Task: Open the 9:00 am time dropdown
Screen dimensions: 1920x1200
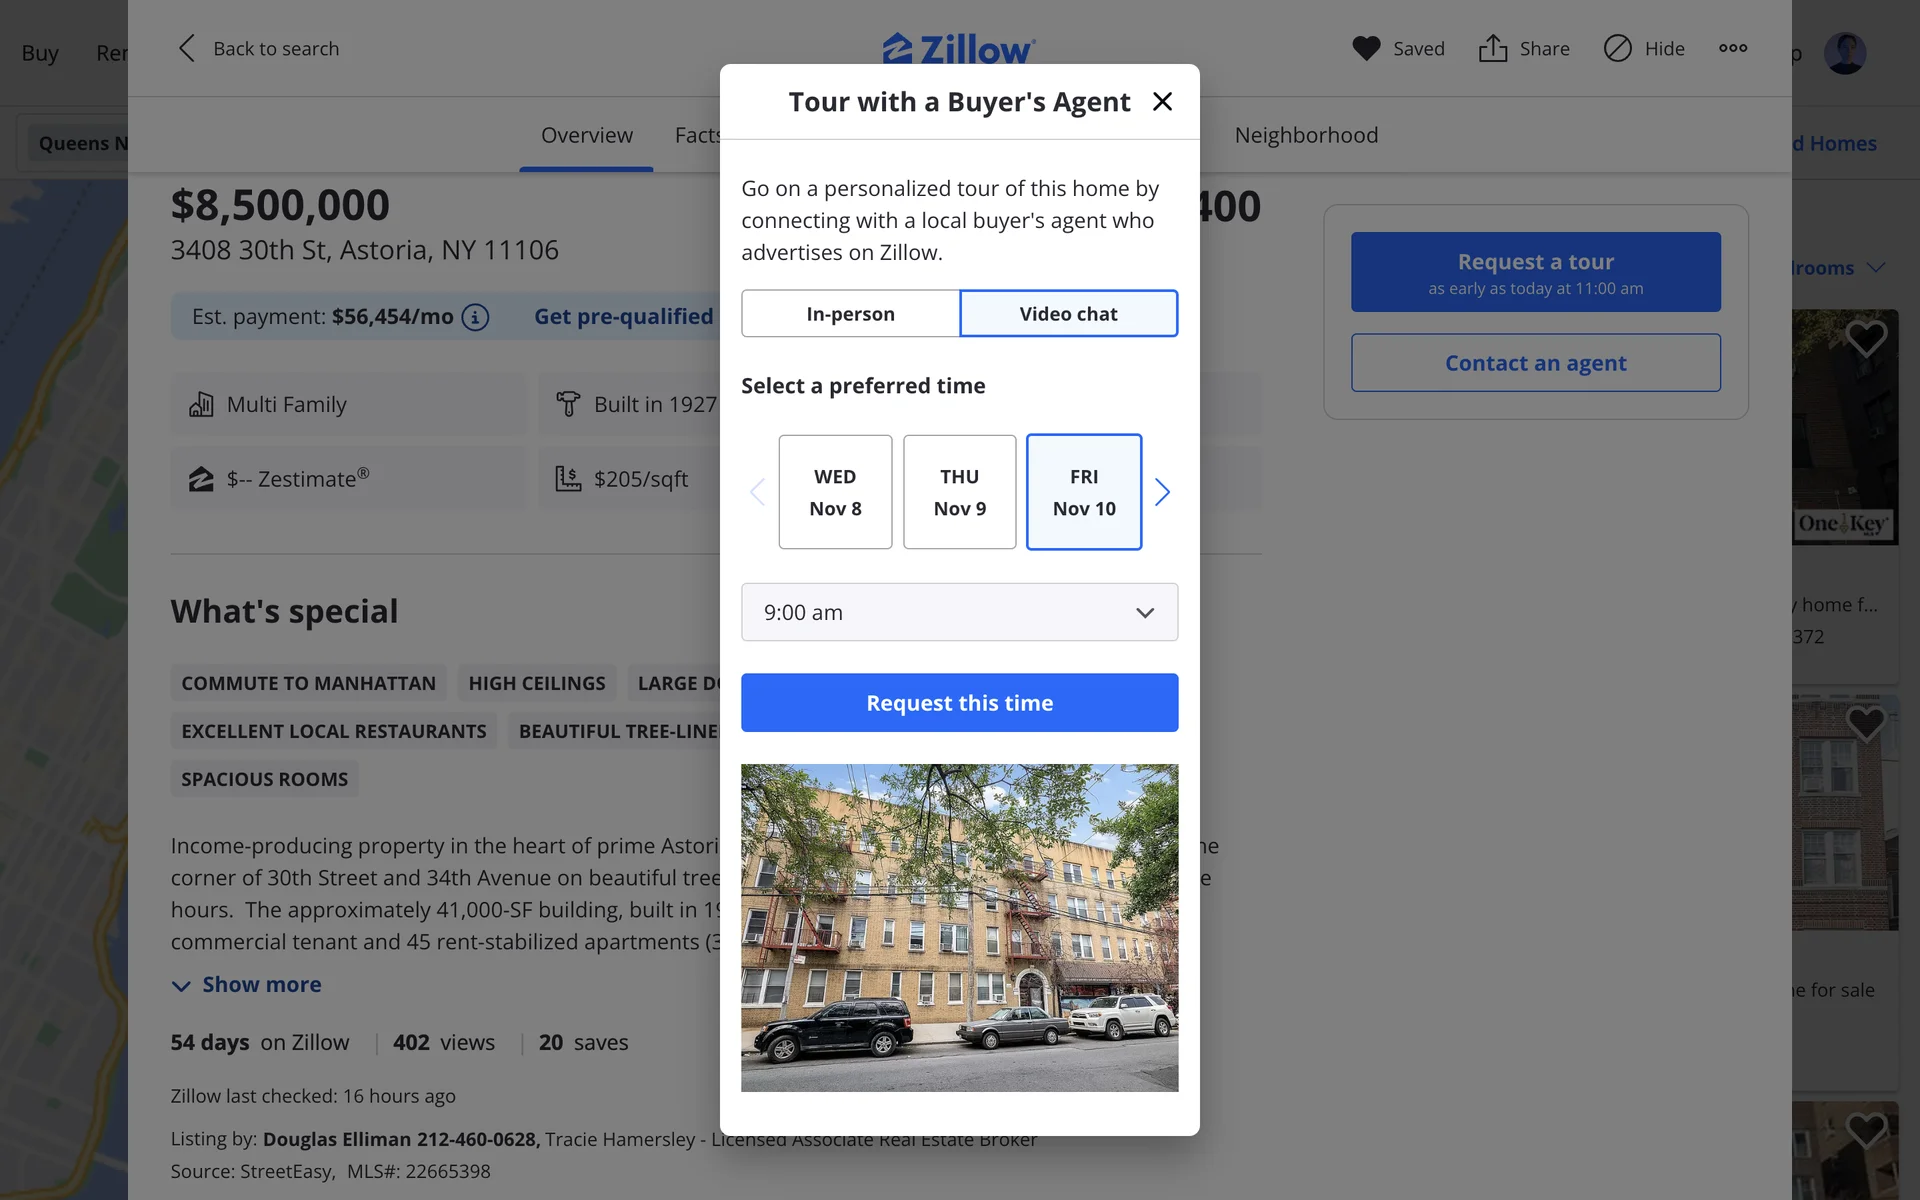Action: (959, 612)
